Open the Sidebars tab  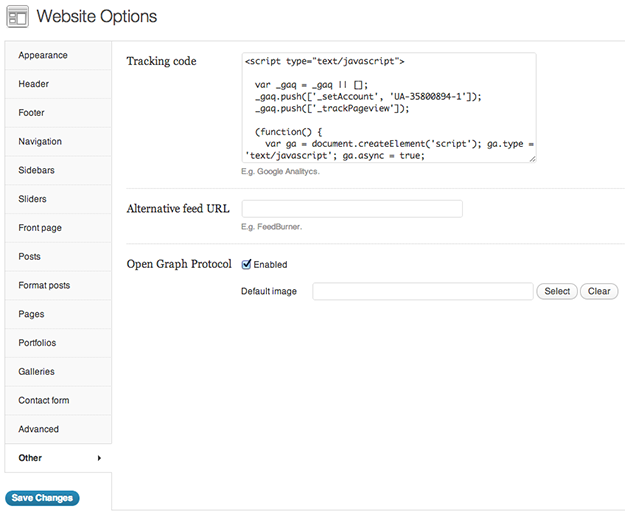36,171
